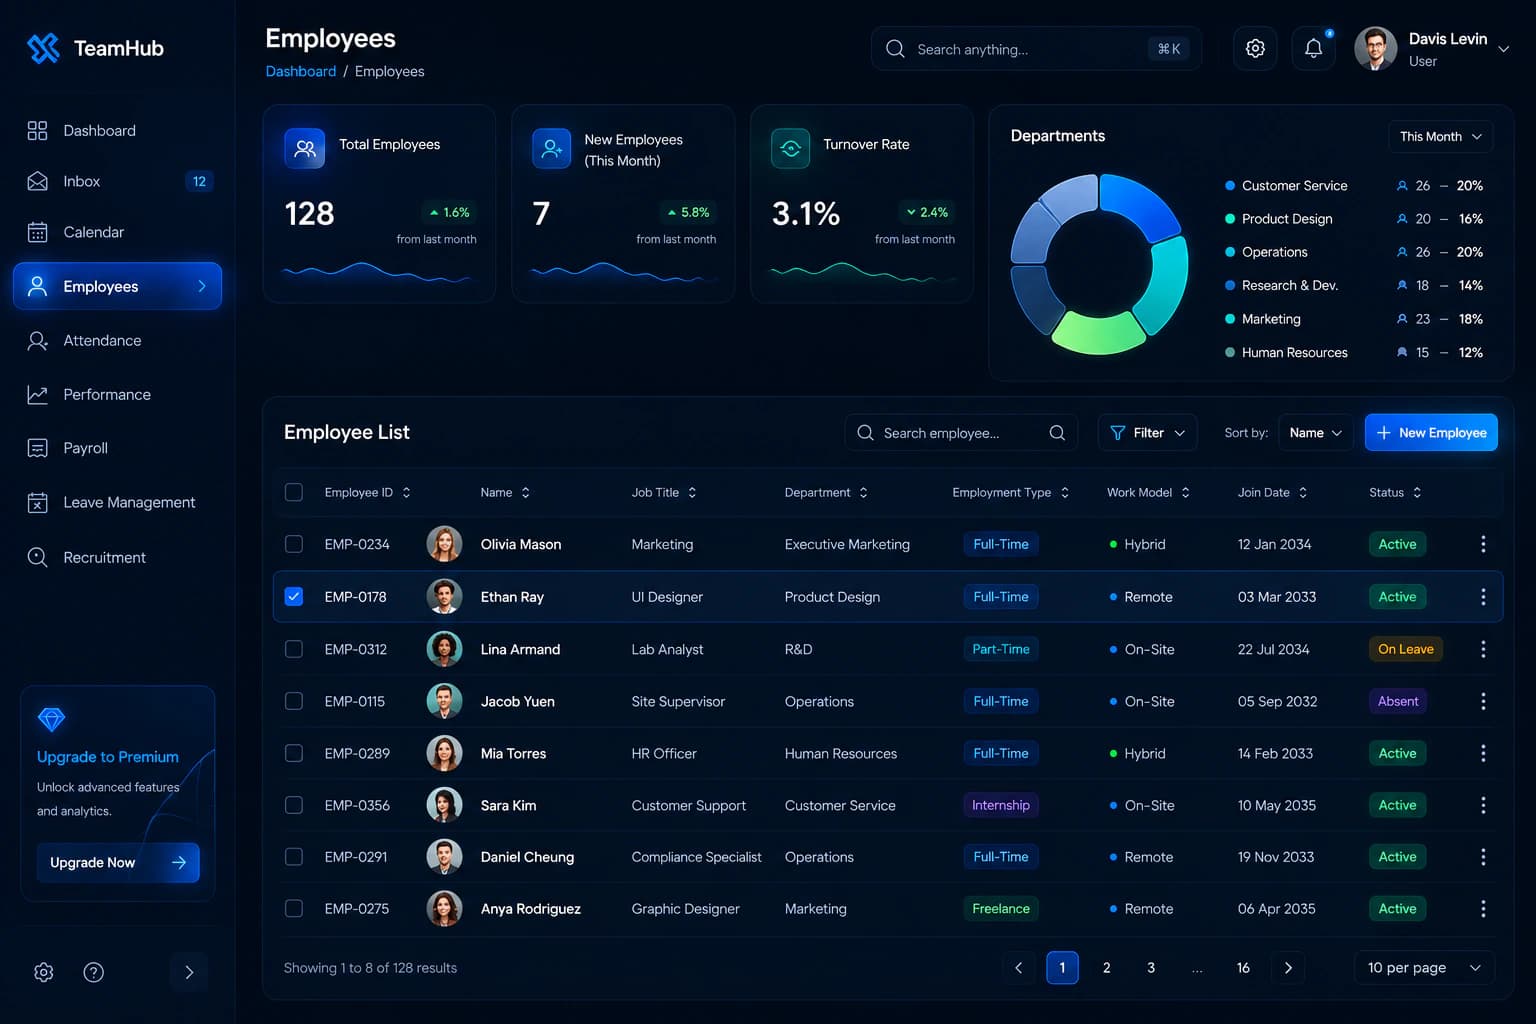Image resolution: width=1536 pixels, height=1024 pixels.
Task: Sort by Department column arrows
Action: [863, 493]
